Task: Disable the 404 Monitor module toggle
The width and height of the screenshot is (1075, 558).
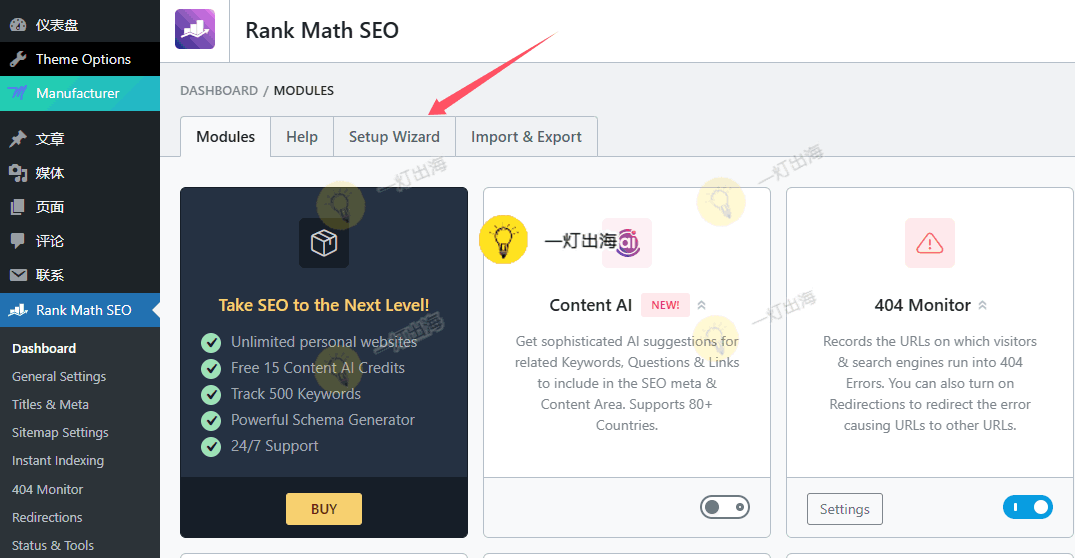Action: coord(1027,508)
